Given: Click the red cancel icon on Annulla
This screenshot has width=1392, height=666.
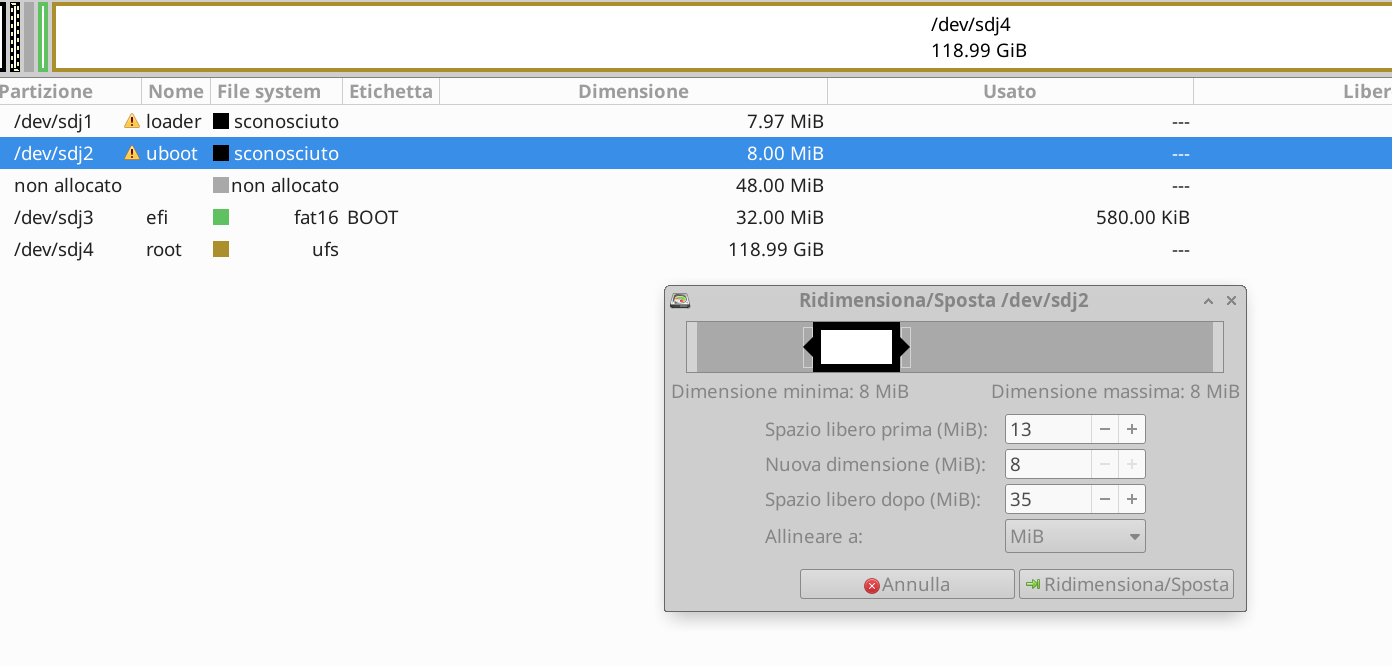Looking at the screenshot, I should [871, 585].
